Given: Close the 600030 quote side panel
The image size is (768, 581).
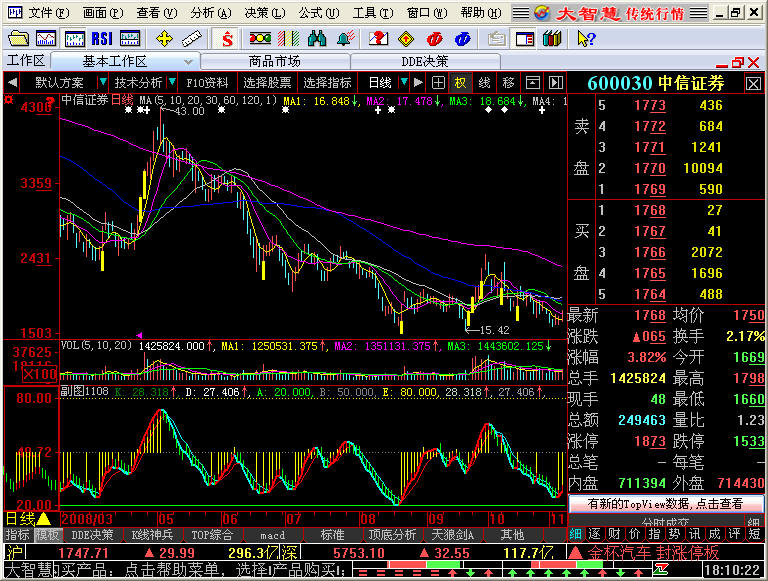Looking at the screenshot, I should 753,83.
